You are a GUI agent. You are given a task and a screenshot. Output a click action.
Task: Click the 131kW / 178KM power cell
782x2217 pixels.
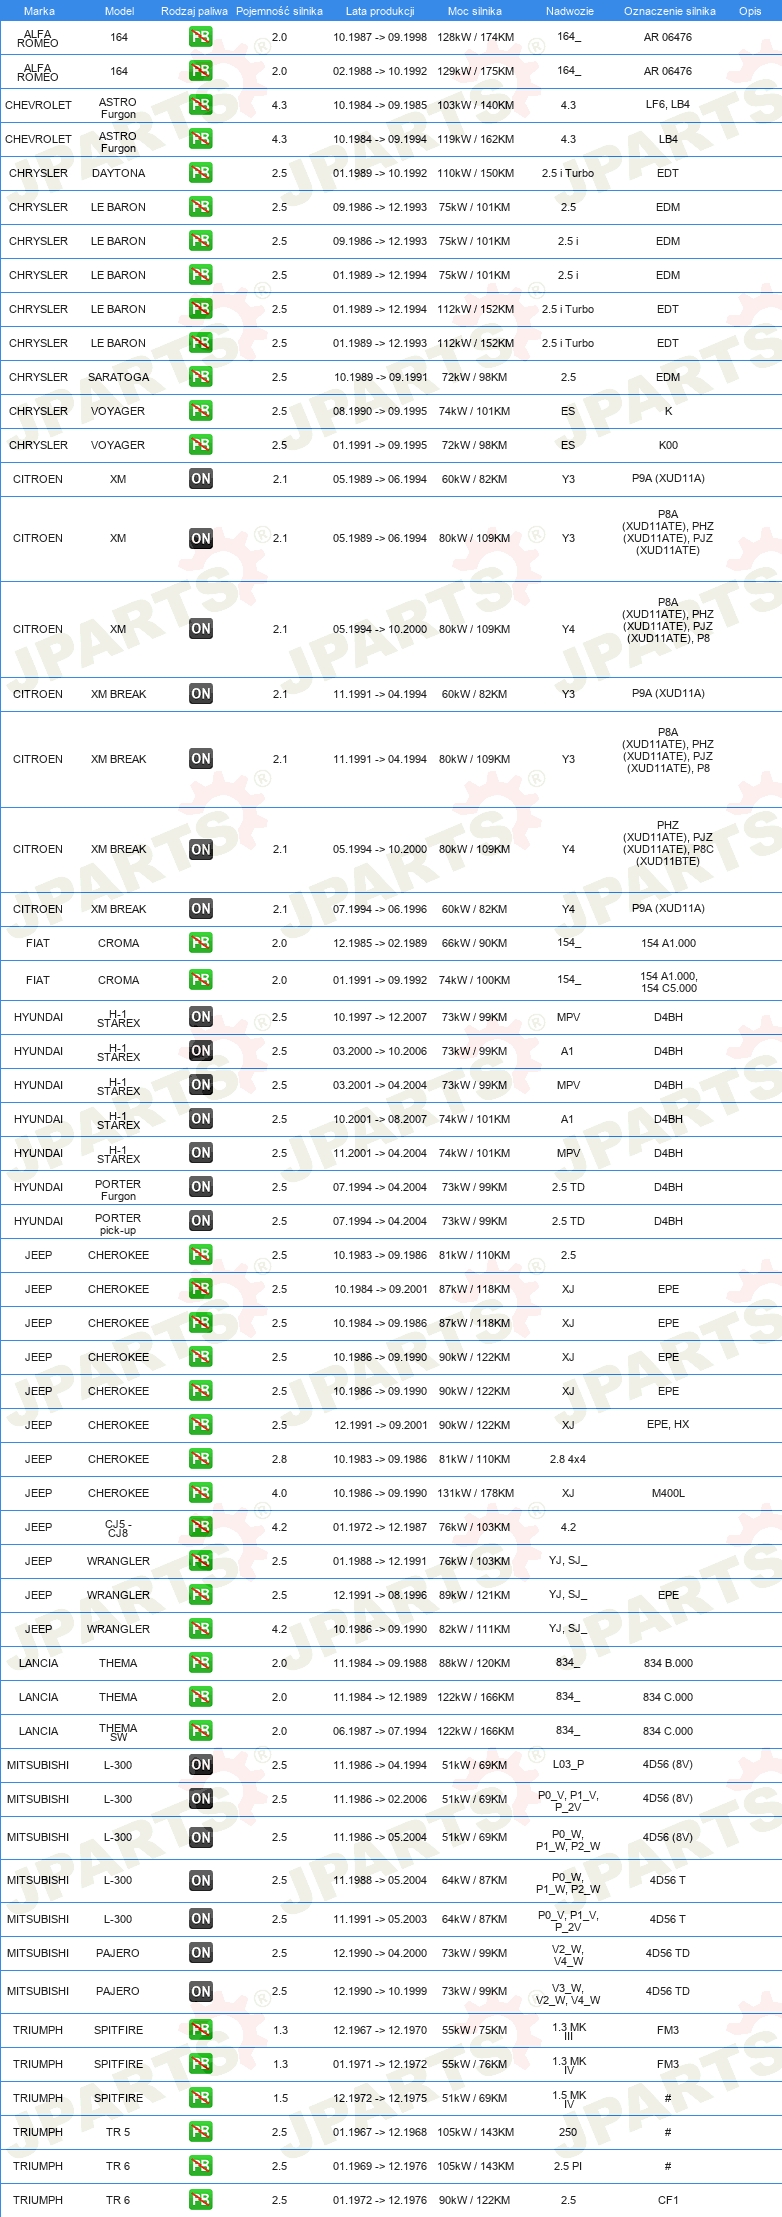point(475,1493)
